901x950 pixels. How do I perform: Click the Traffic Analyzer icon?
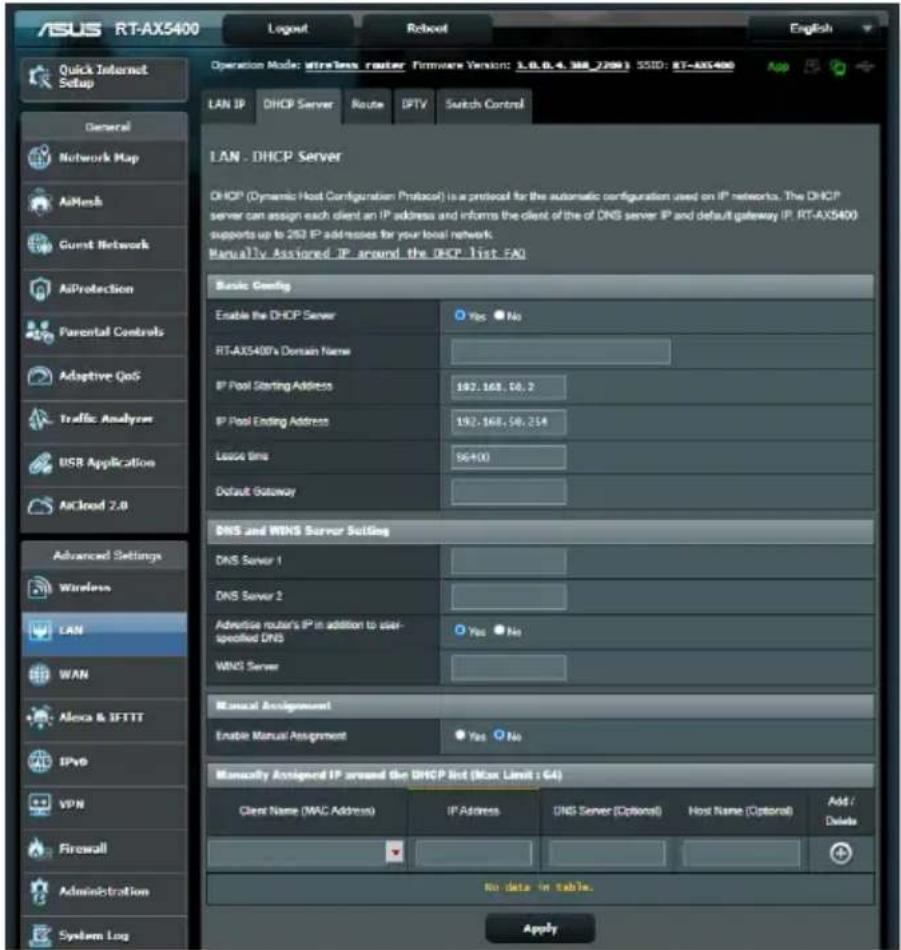[x=39, y=419]
